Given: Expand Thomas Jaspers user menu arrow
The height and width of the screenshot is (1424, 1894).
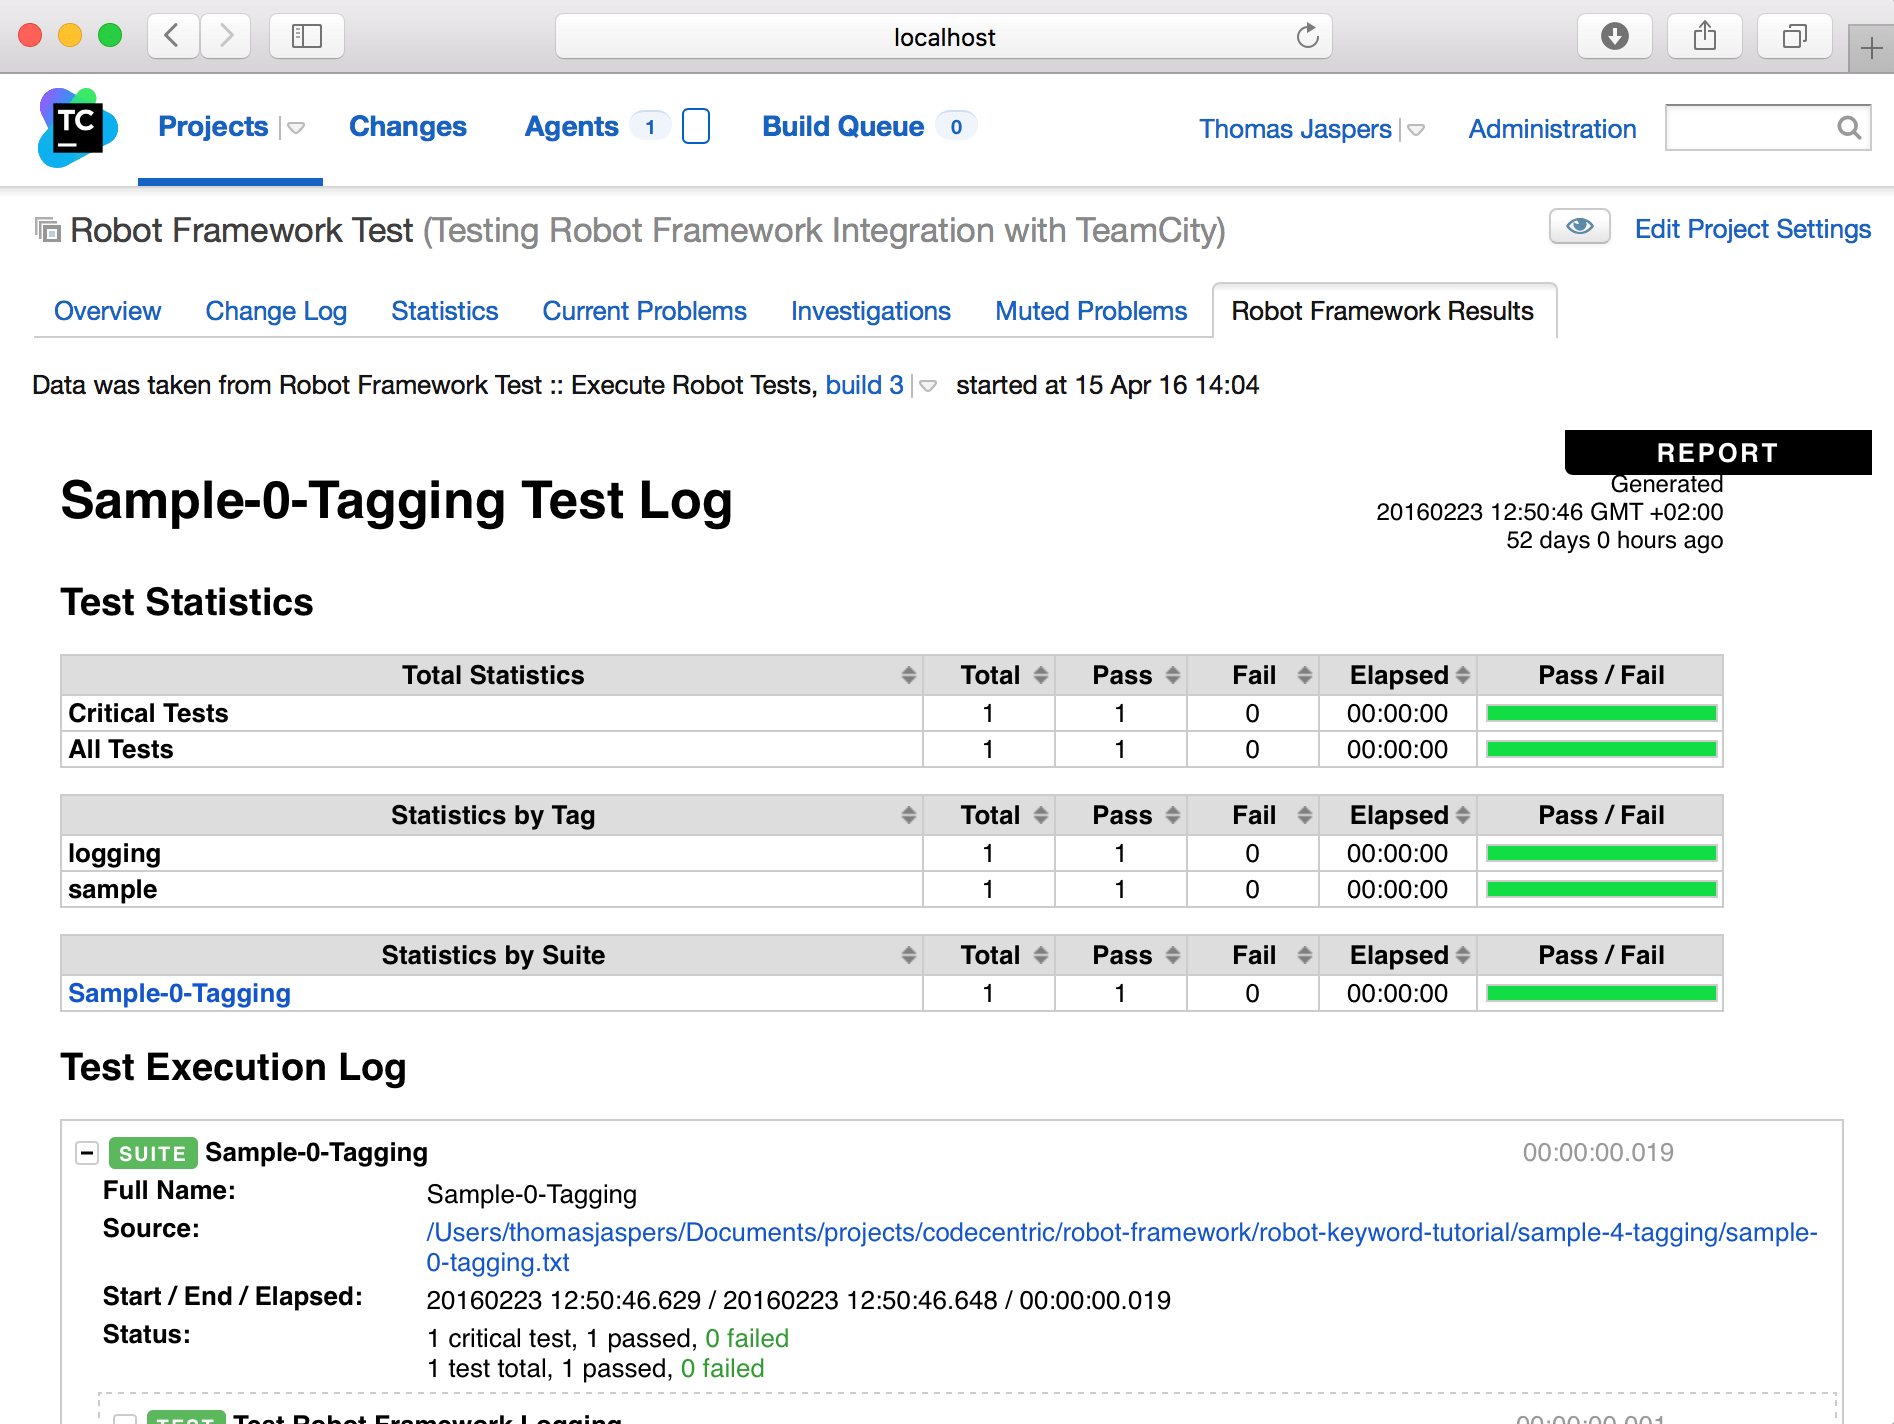Looking at the screenshot, I should point(1416,130).
